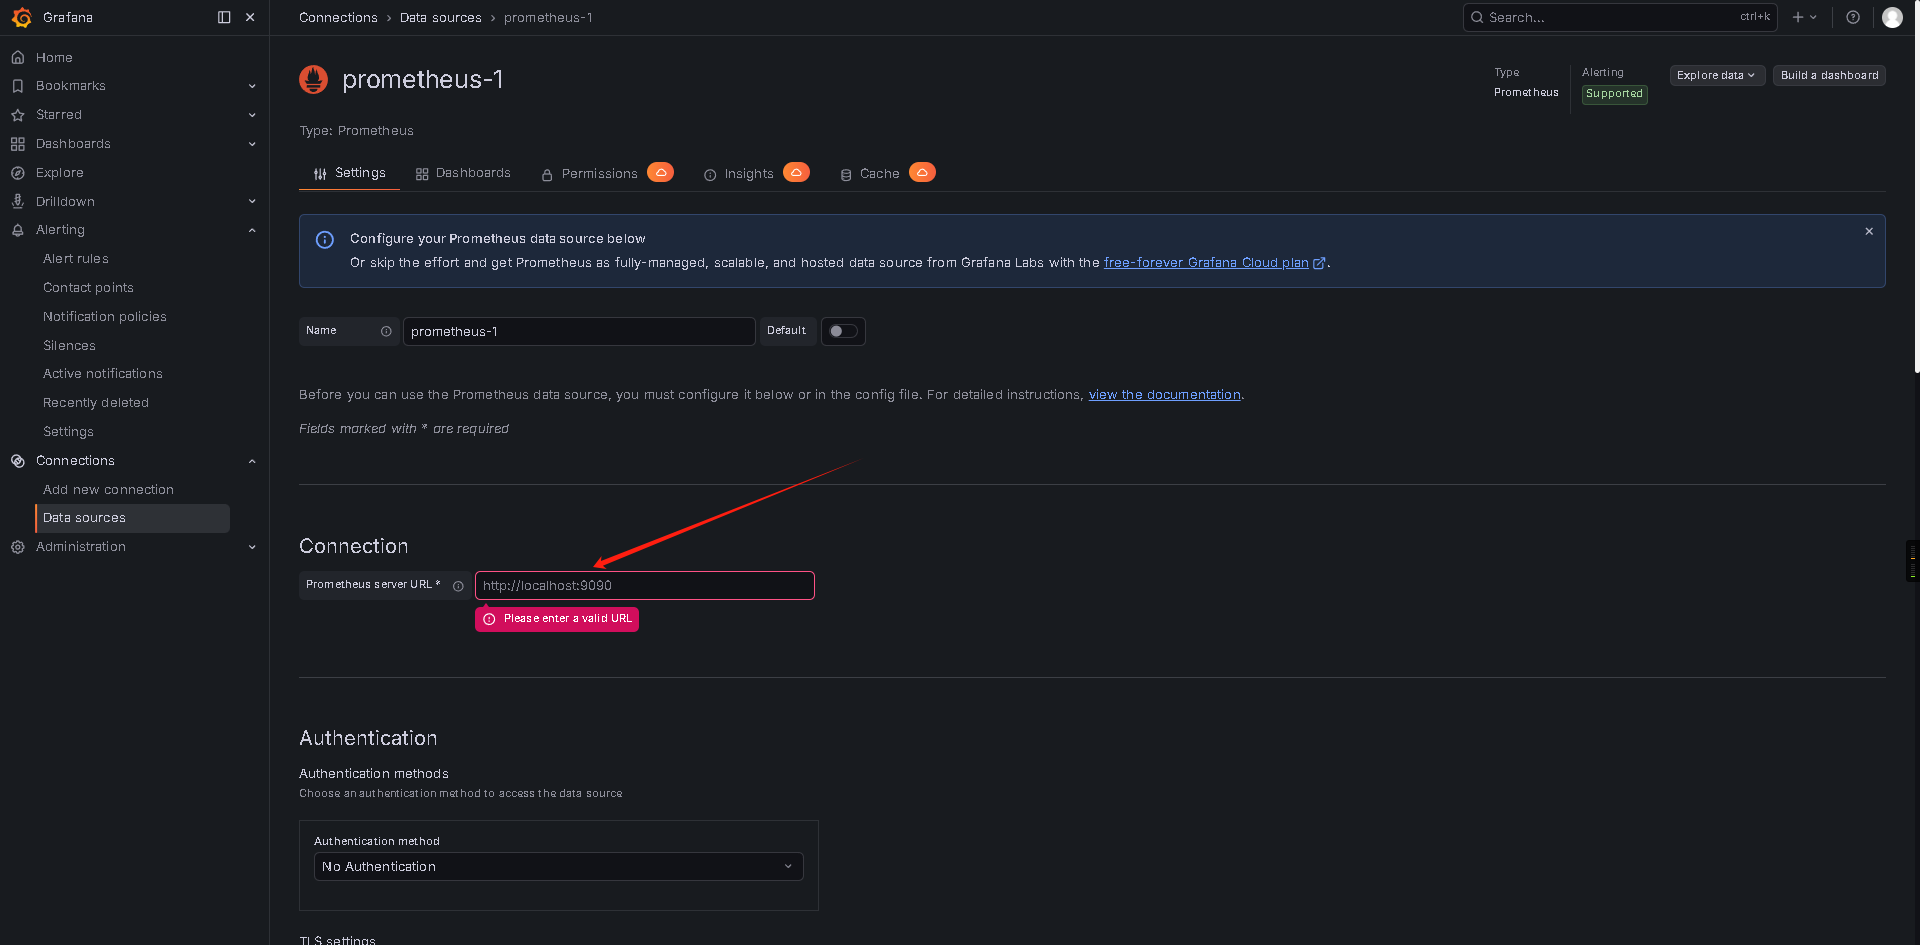Open the Help question mark icon
The image size is (1920, 945).
[x=1853, y=17]
